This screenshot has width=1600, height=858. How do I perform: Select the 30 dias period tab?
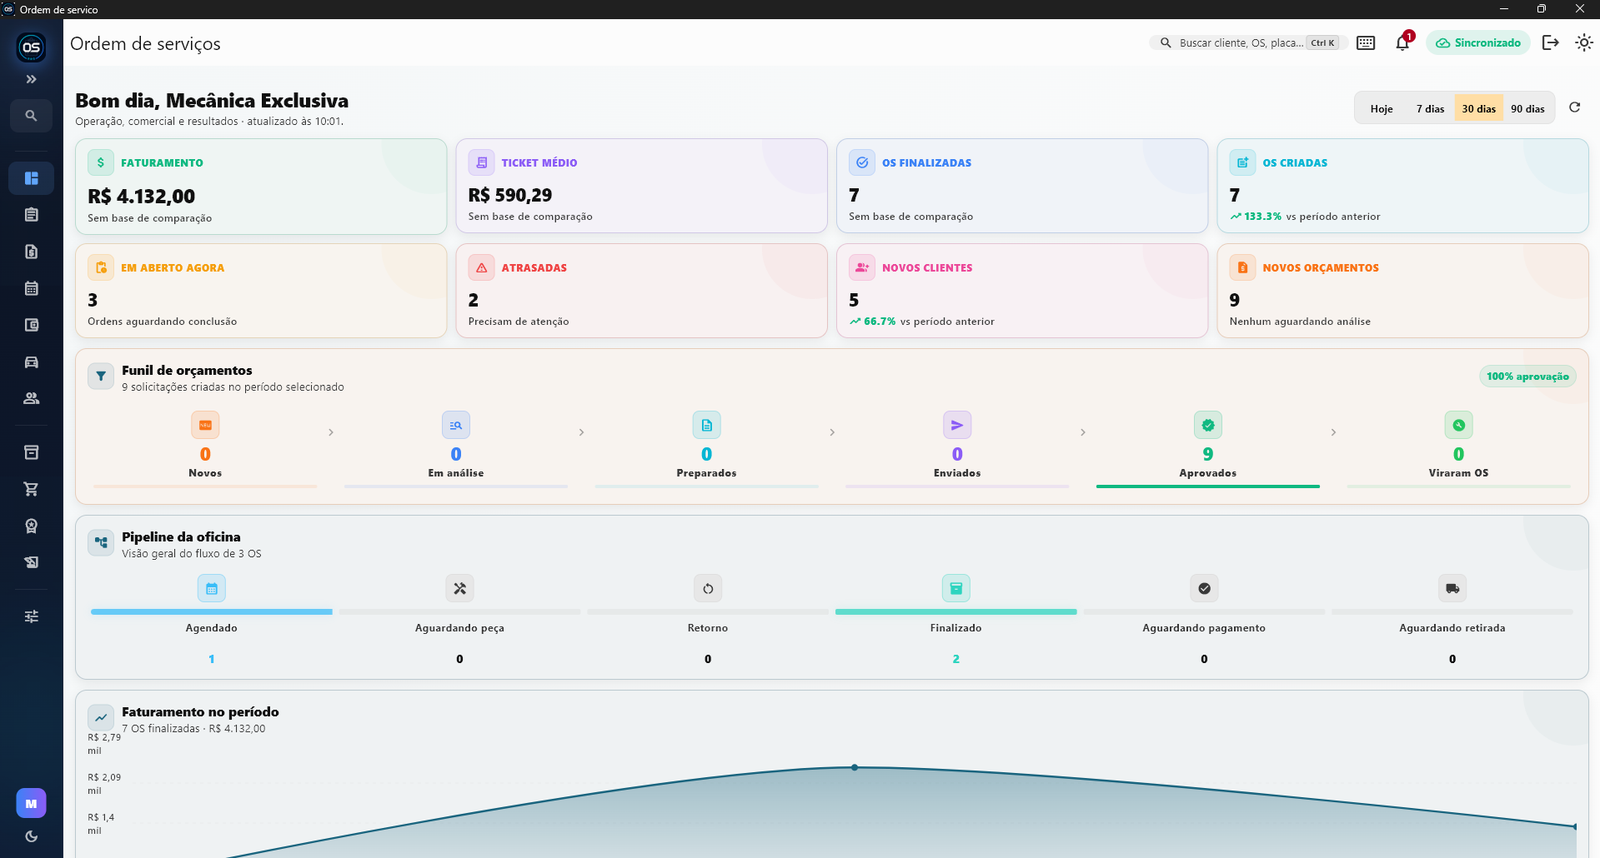(1479, 109)
